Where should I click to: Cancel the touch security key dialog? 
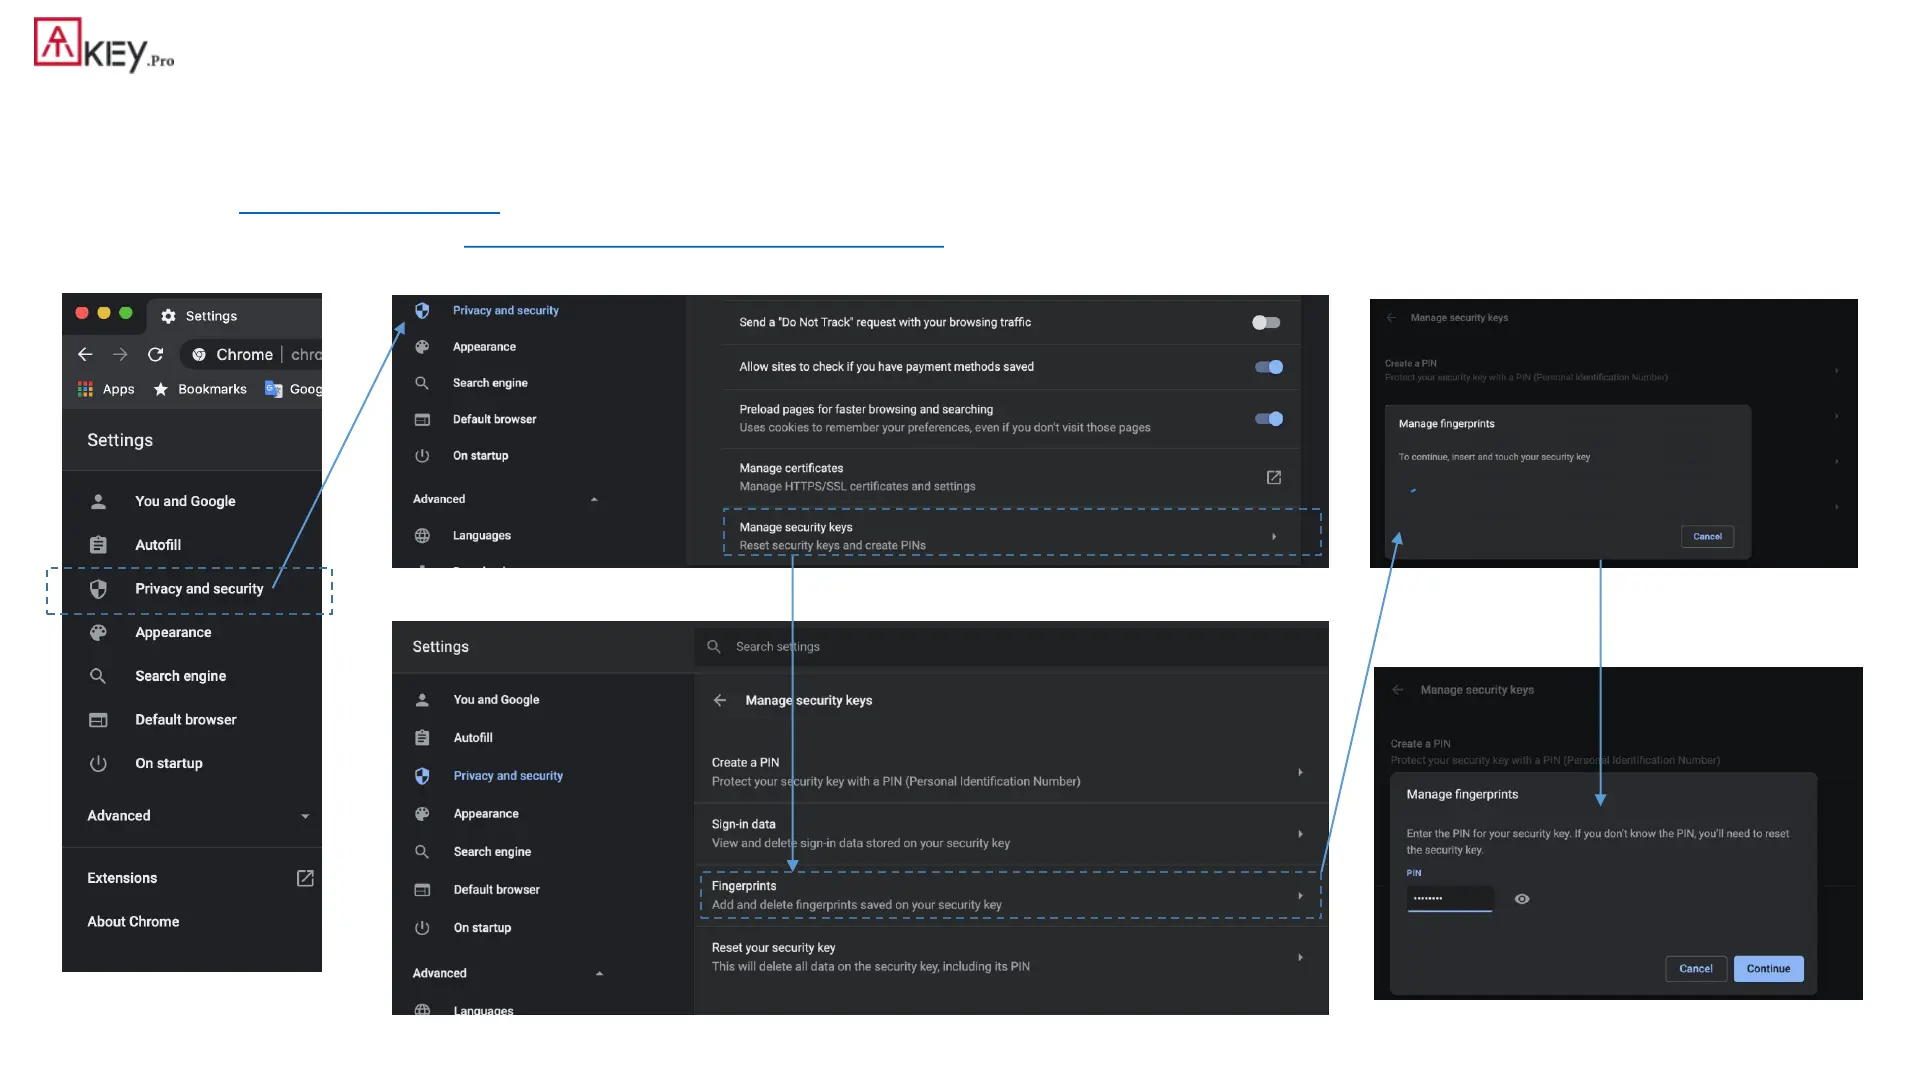click(1706, 537)
